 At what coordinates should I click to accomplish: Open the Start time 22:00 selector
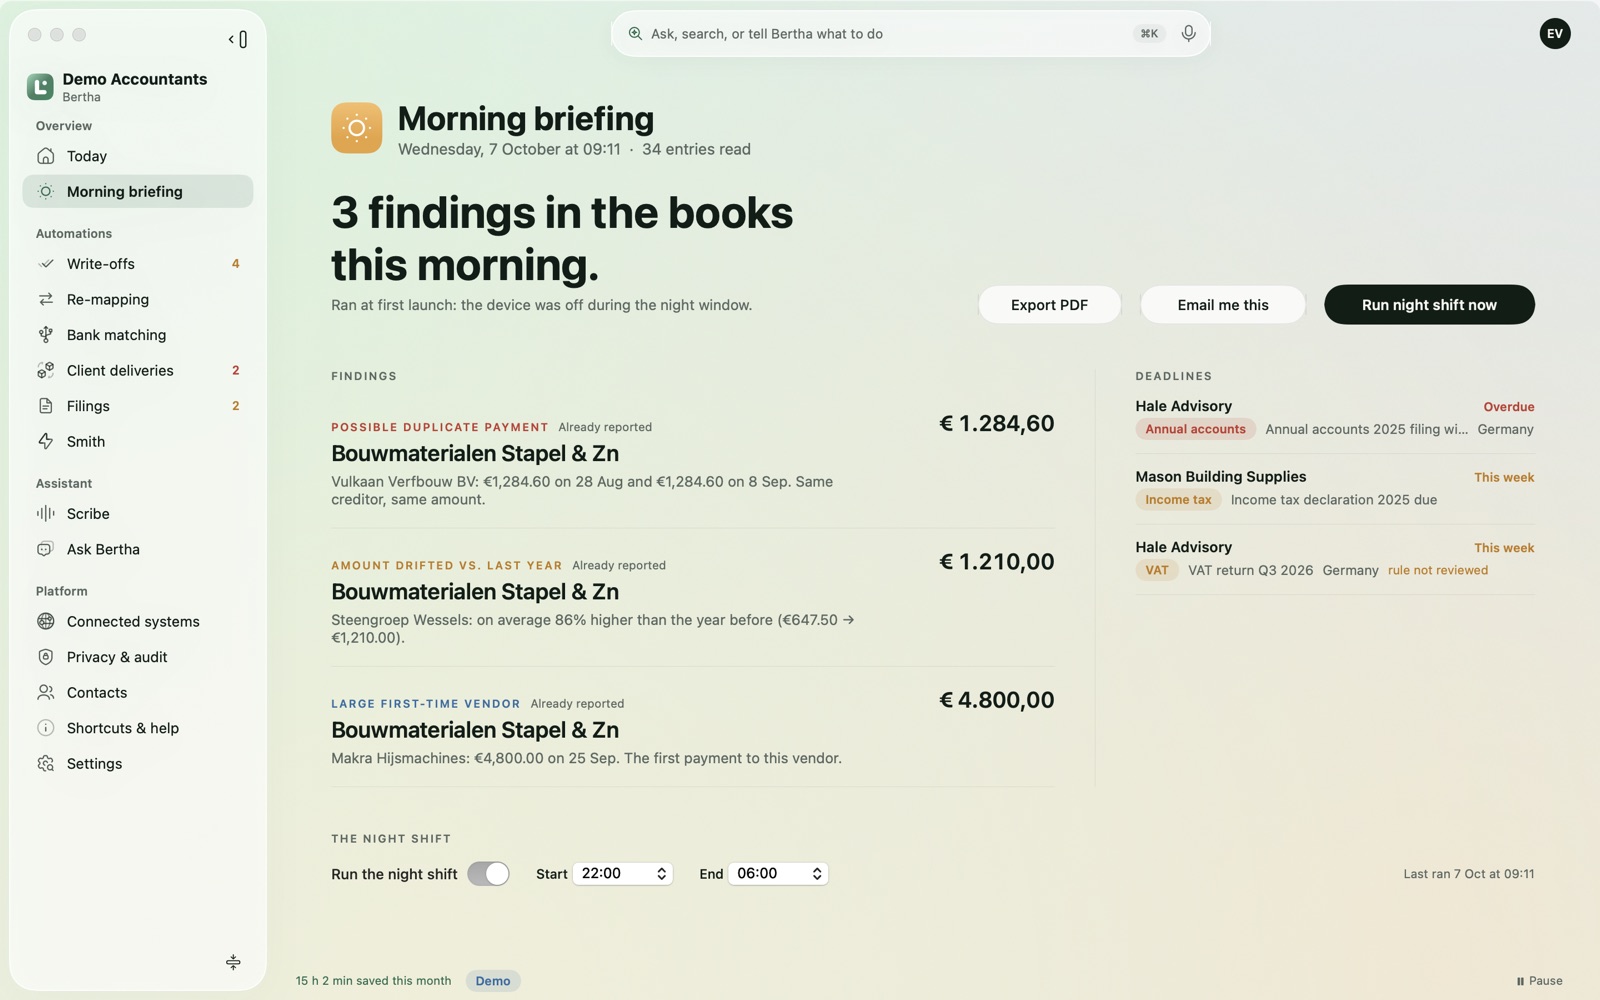tap(622, 874)
